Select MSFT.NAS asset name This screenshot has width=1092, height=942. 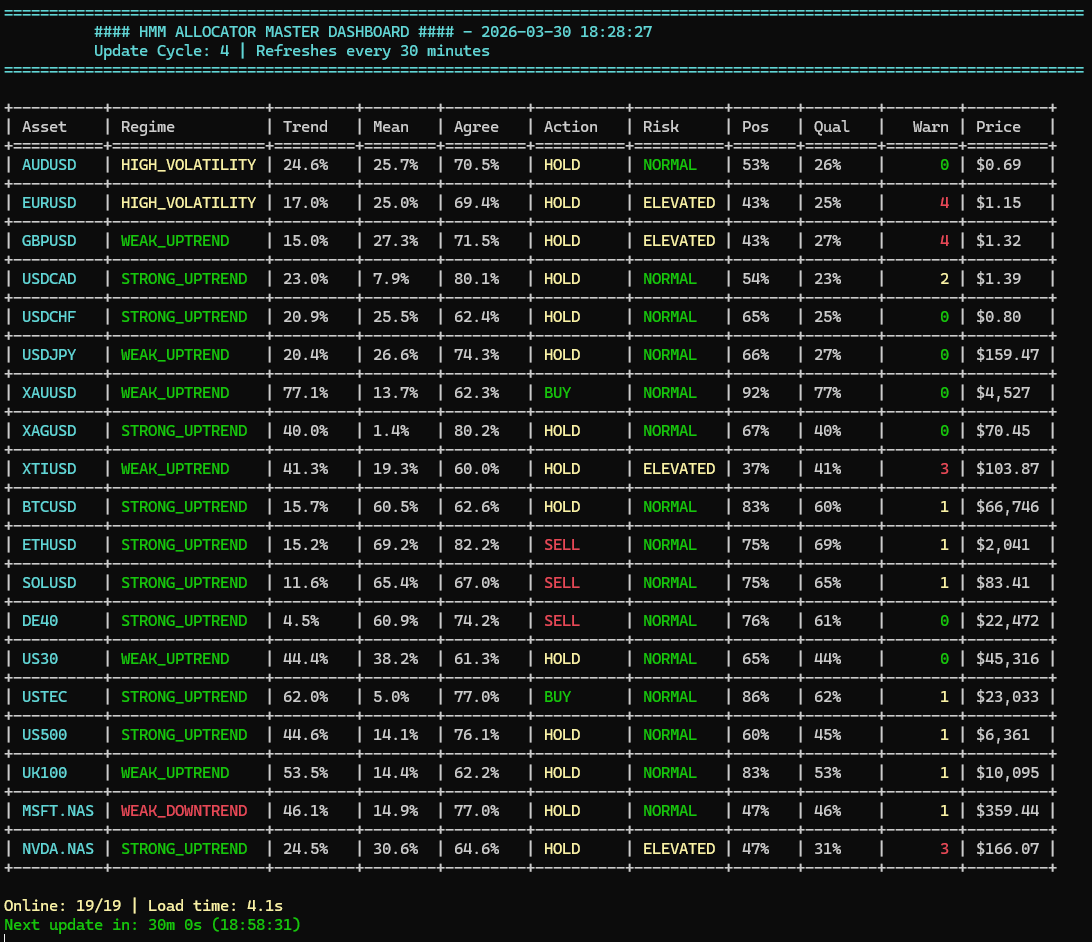pos(58,810)
